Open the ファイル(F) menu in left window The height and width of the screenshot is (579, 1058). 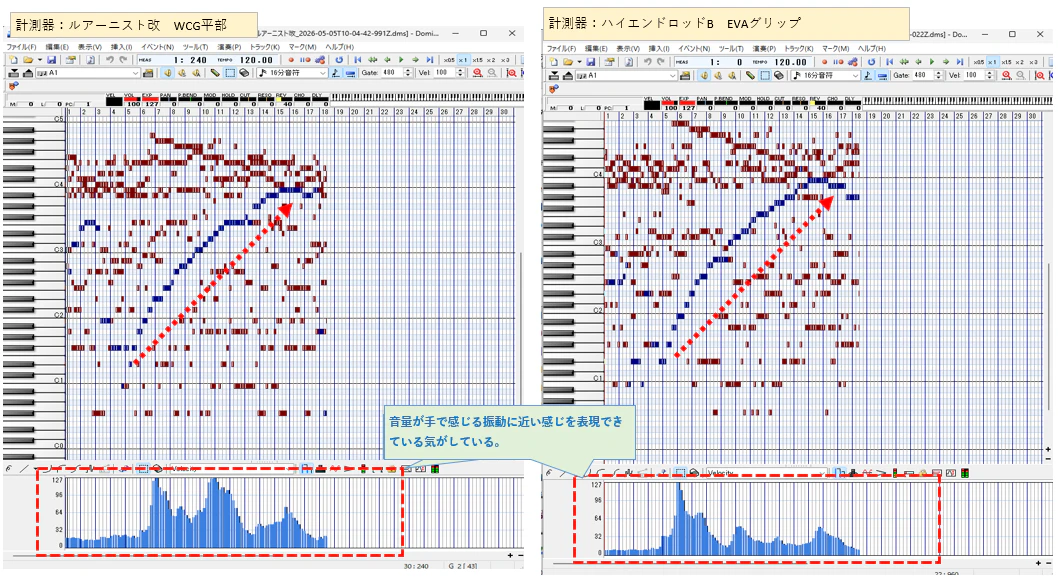21,47
